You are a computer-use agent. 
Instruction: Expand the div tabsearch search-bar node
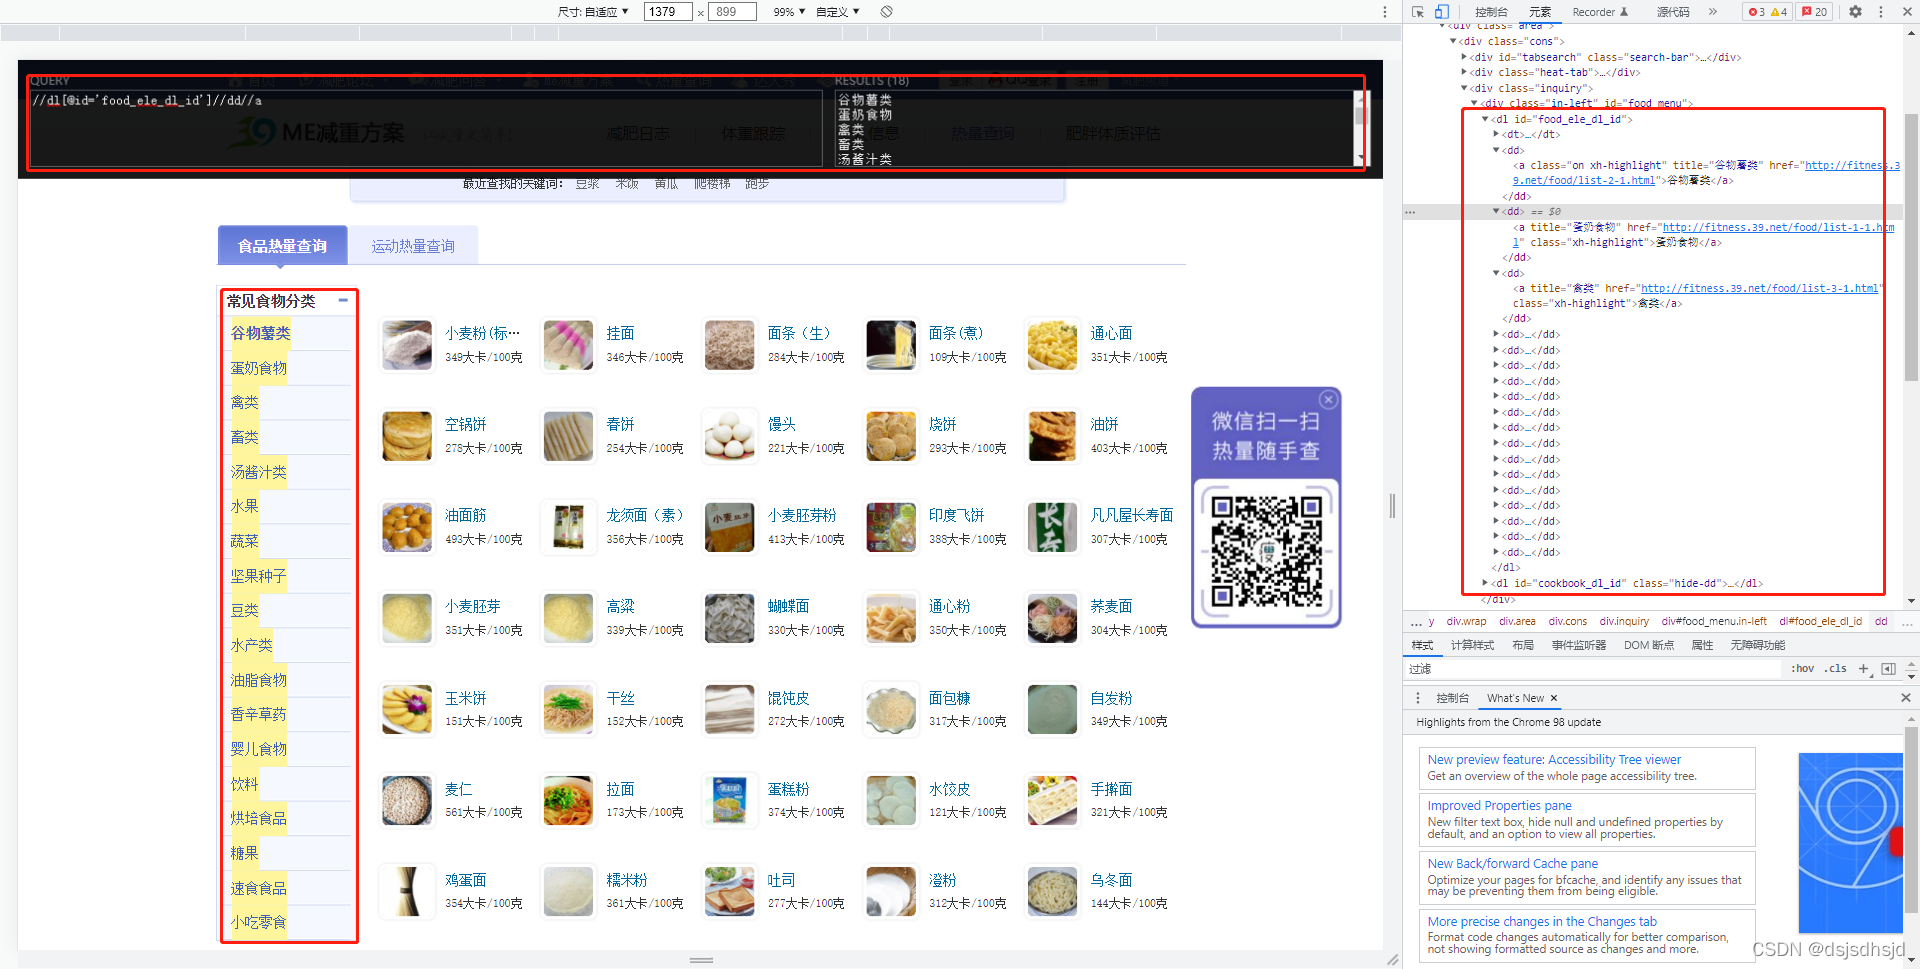click(1464, 57)
